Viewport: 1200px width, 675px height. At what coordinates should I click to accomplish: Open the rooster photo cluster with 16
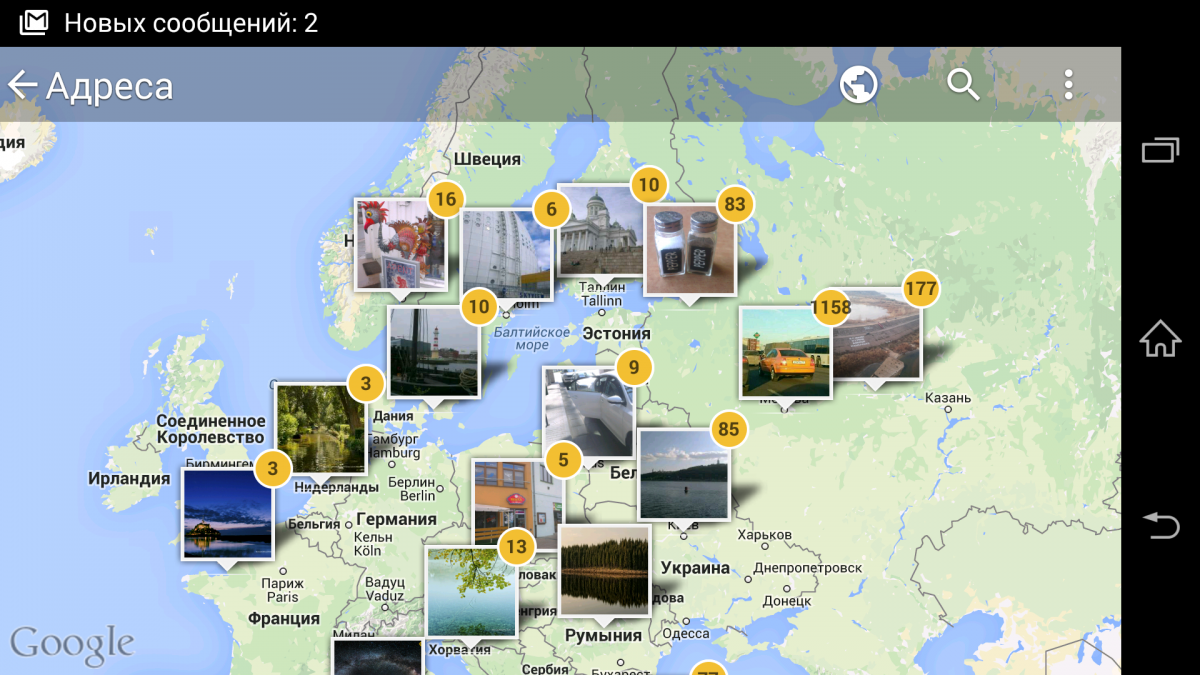click(401, 244)
